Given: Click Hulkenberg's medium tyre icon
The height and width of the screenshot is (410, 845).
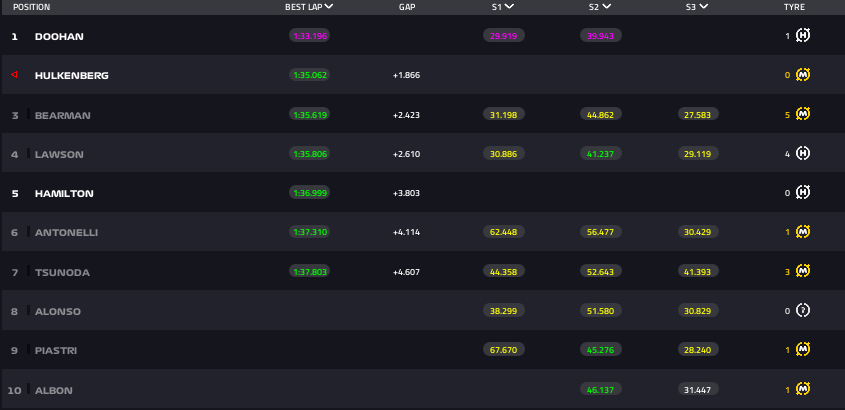Looking at the screenshot, I should (x=802, y=75).
